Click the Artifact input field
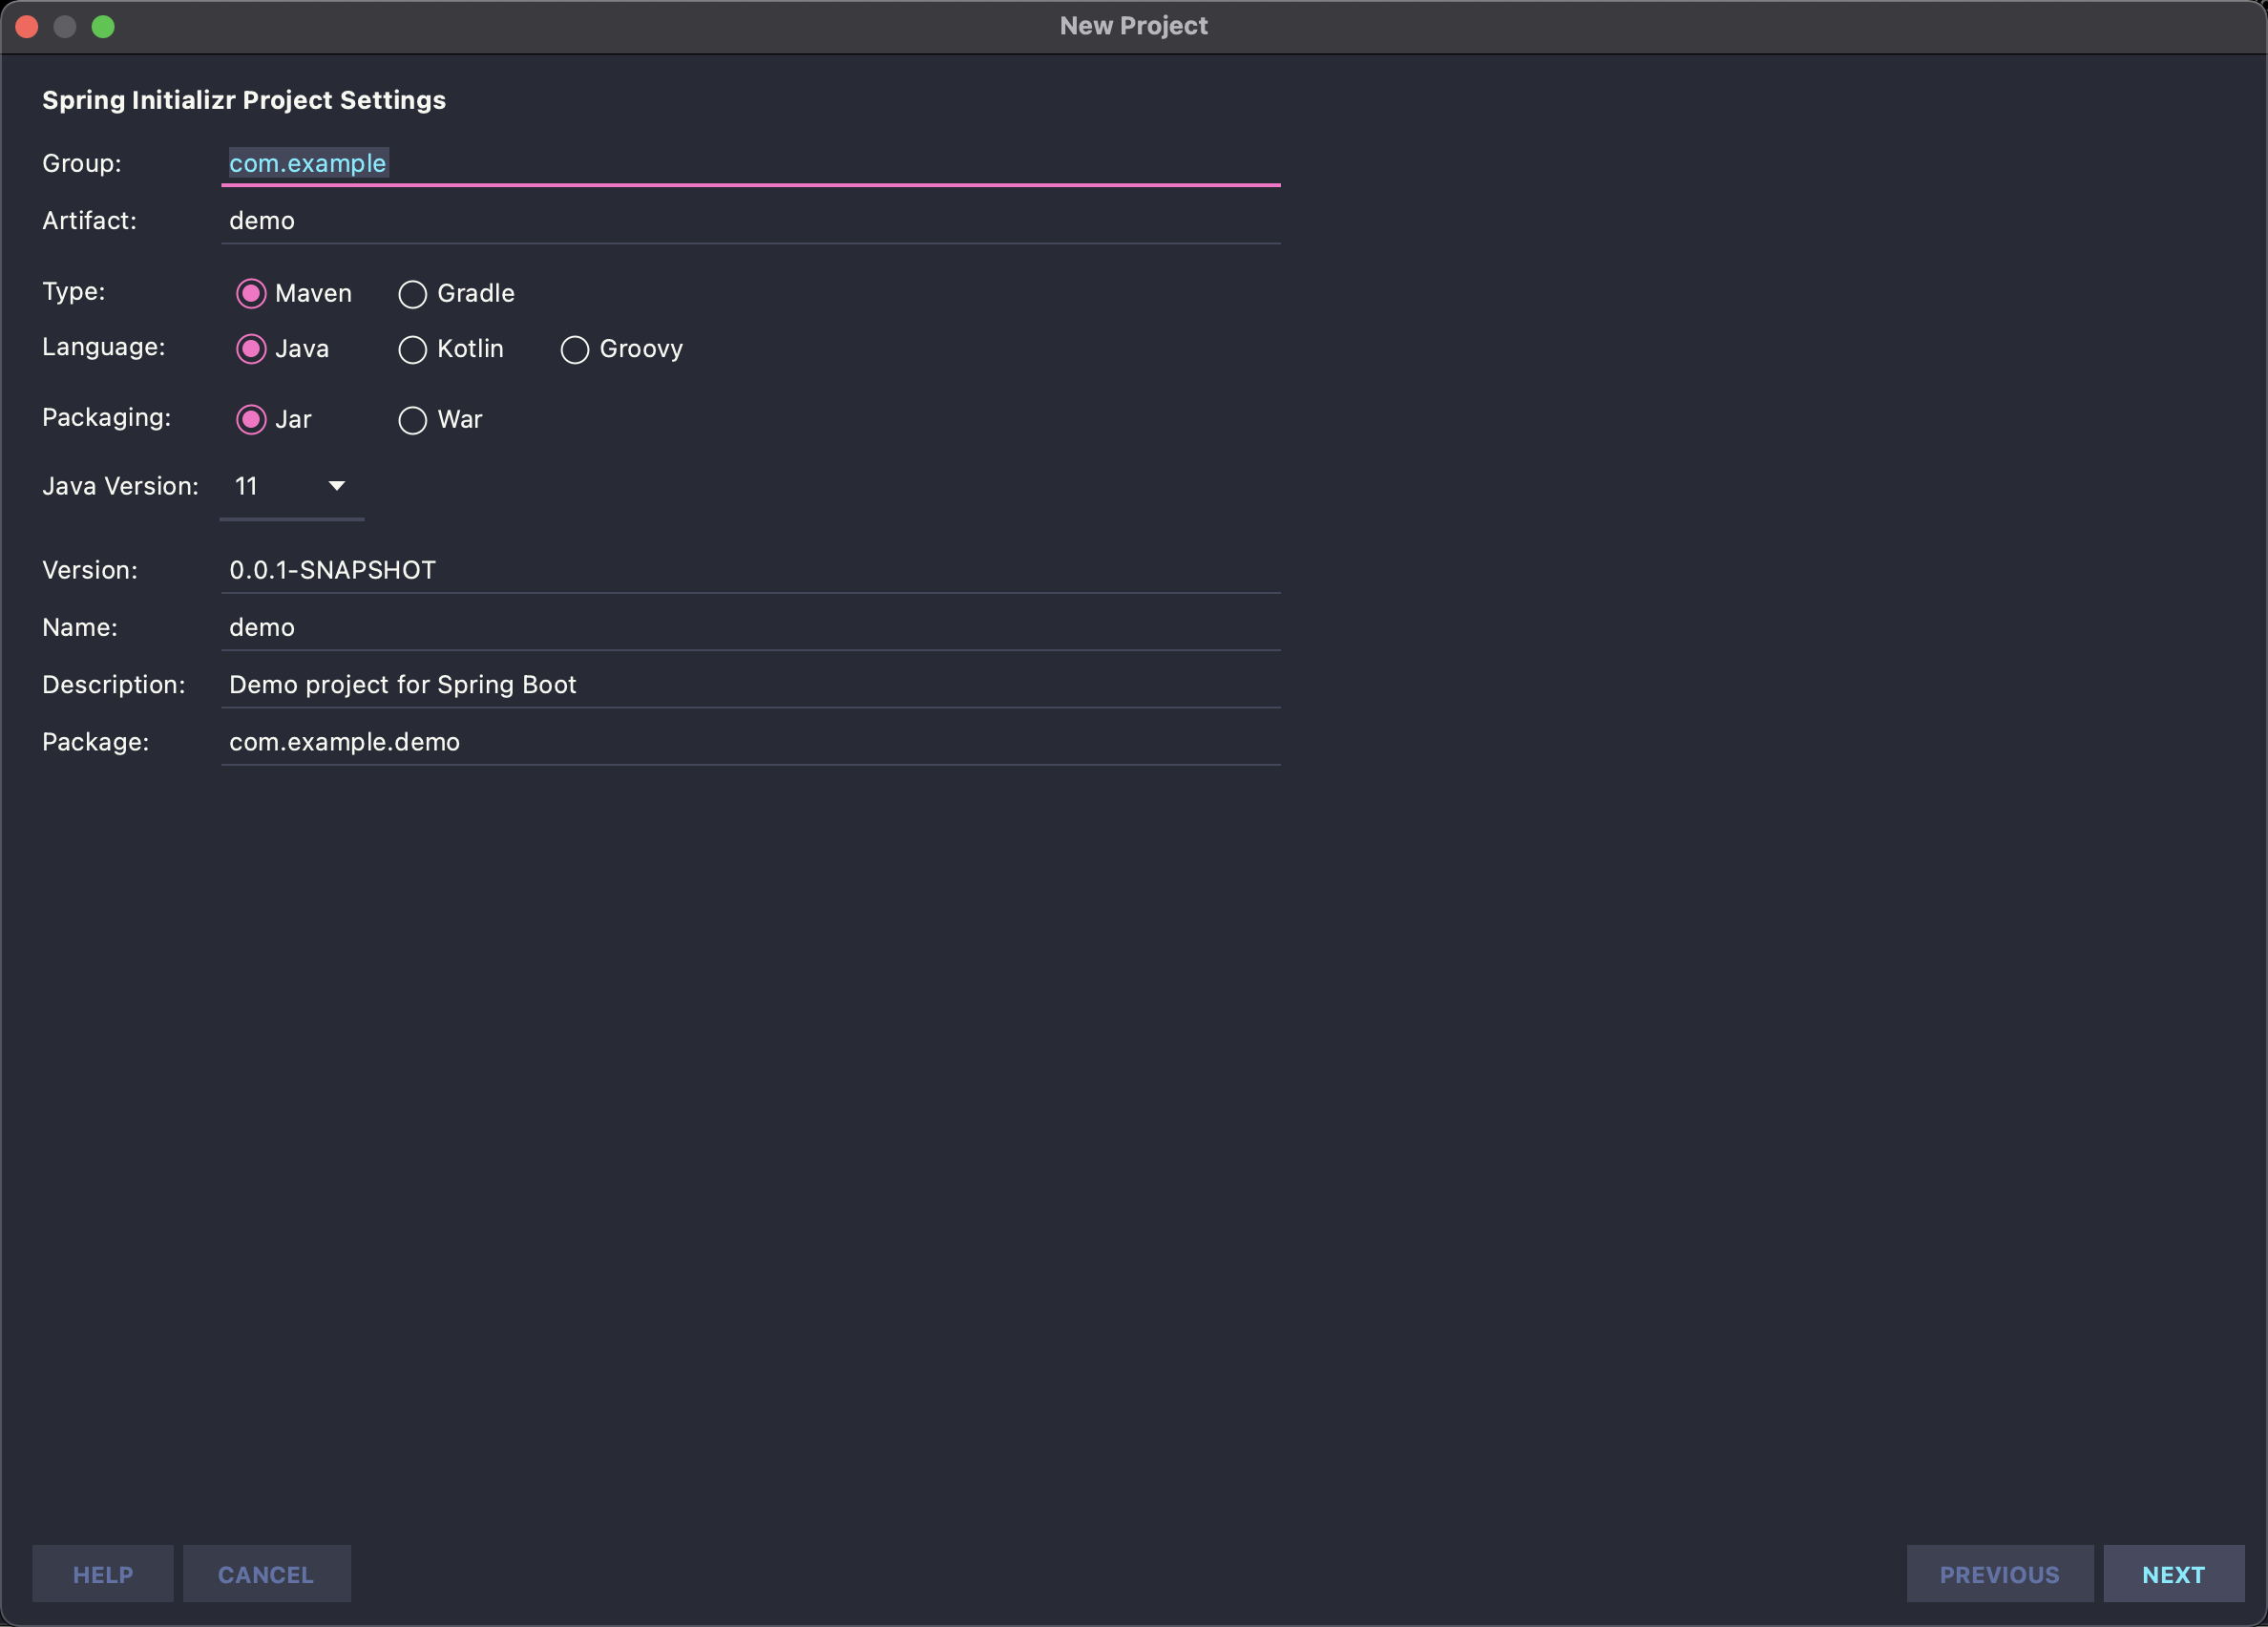This screenshot has height=1627, width=2268. coord(750,221)
